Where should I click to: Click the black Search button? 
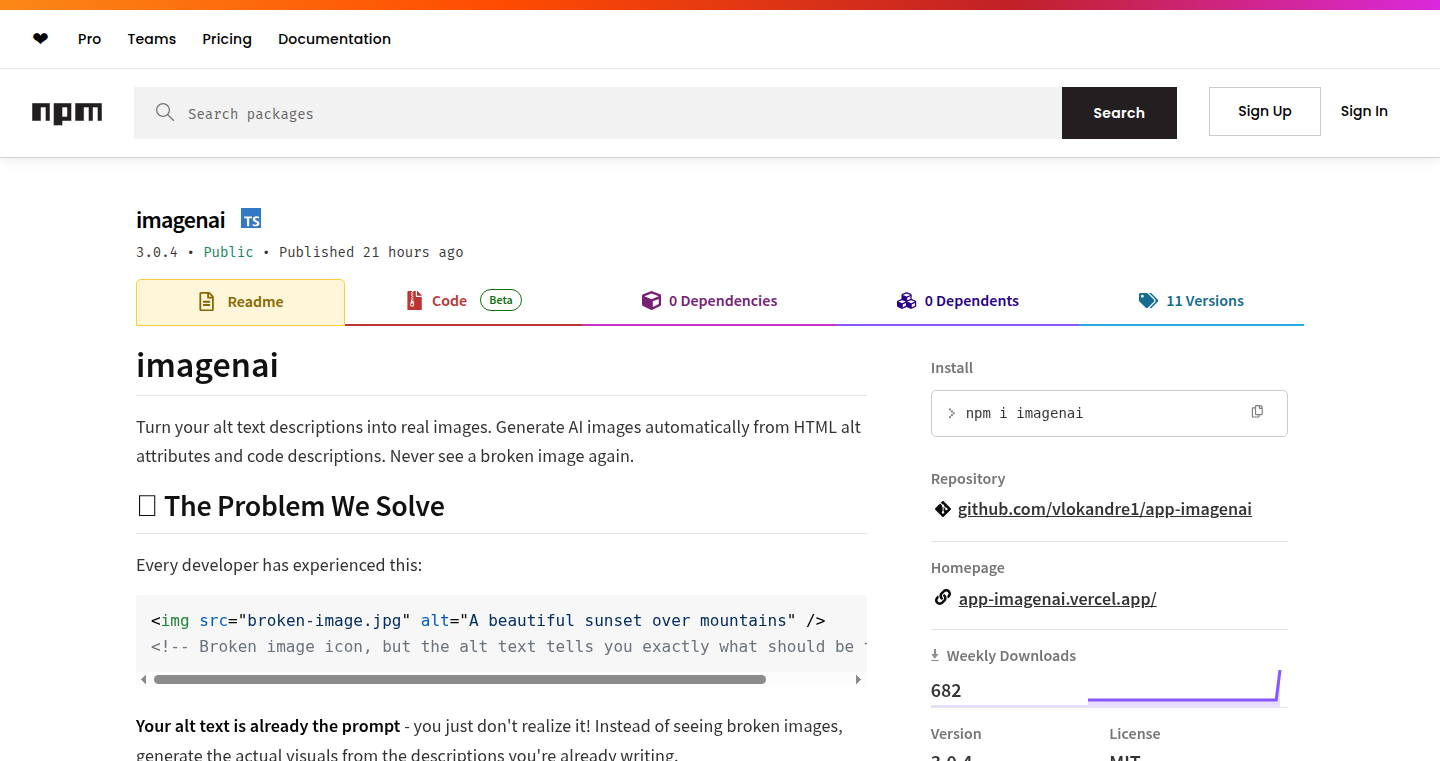tap(1119, 113)
